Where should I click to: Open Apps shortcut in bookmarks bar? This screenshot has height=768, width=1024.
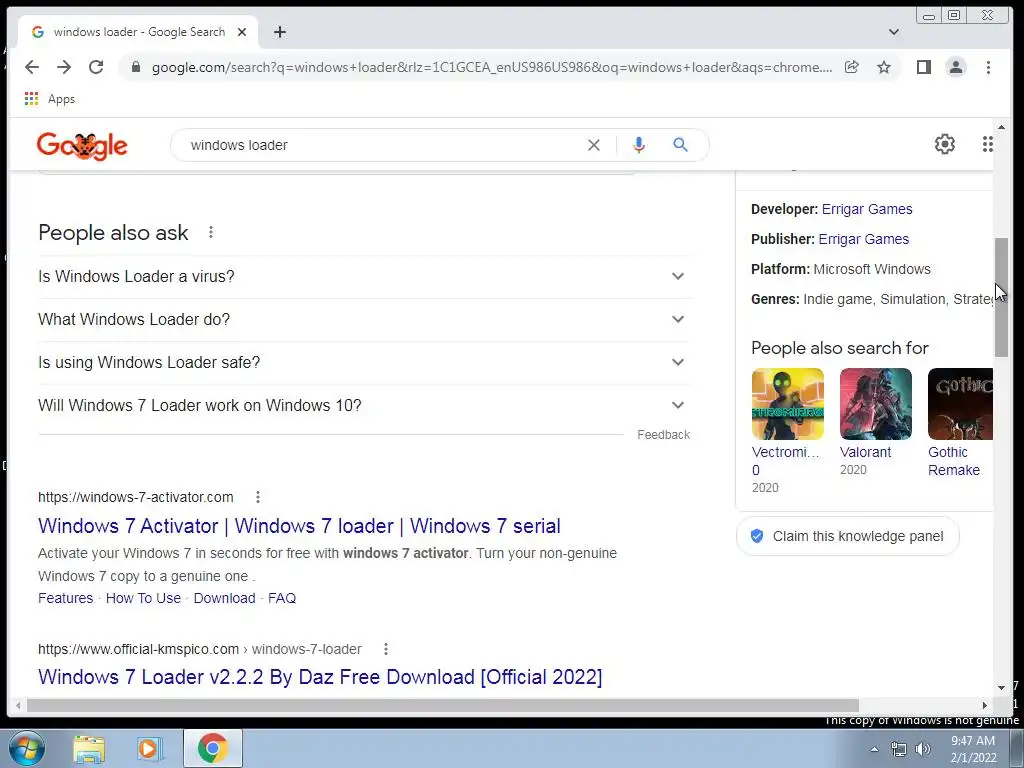coord(50,99)
